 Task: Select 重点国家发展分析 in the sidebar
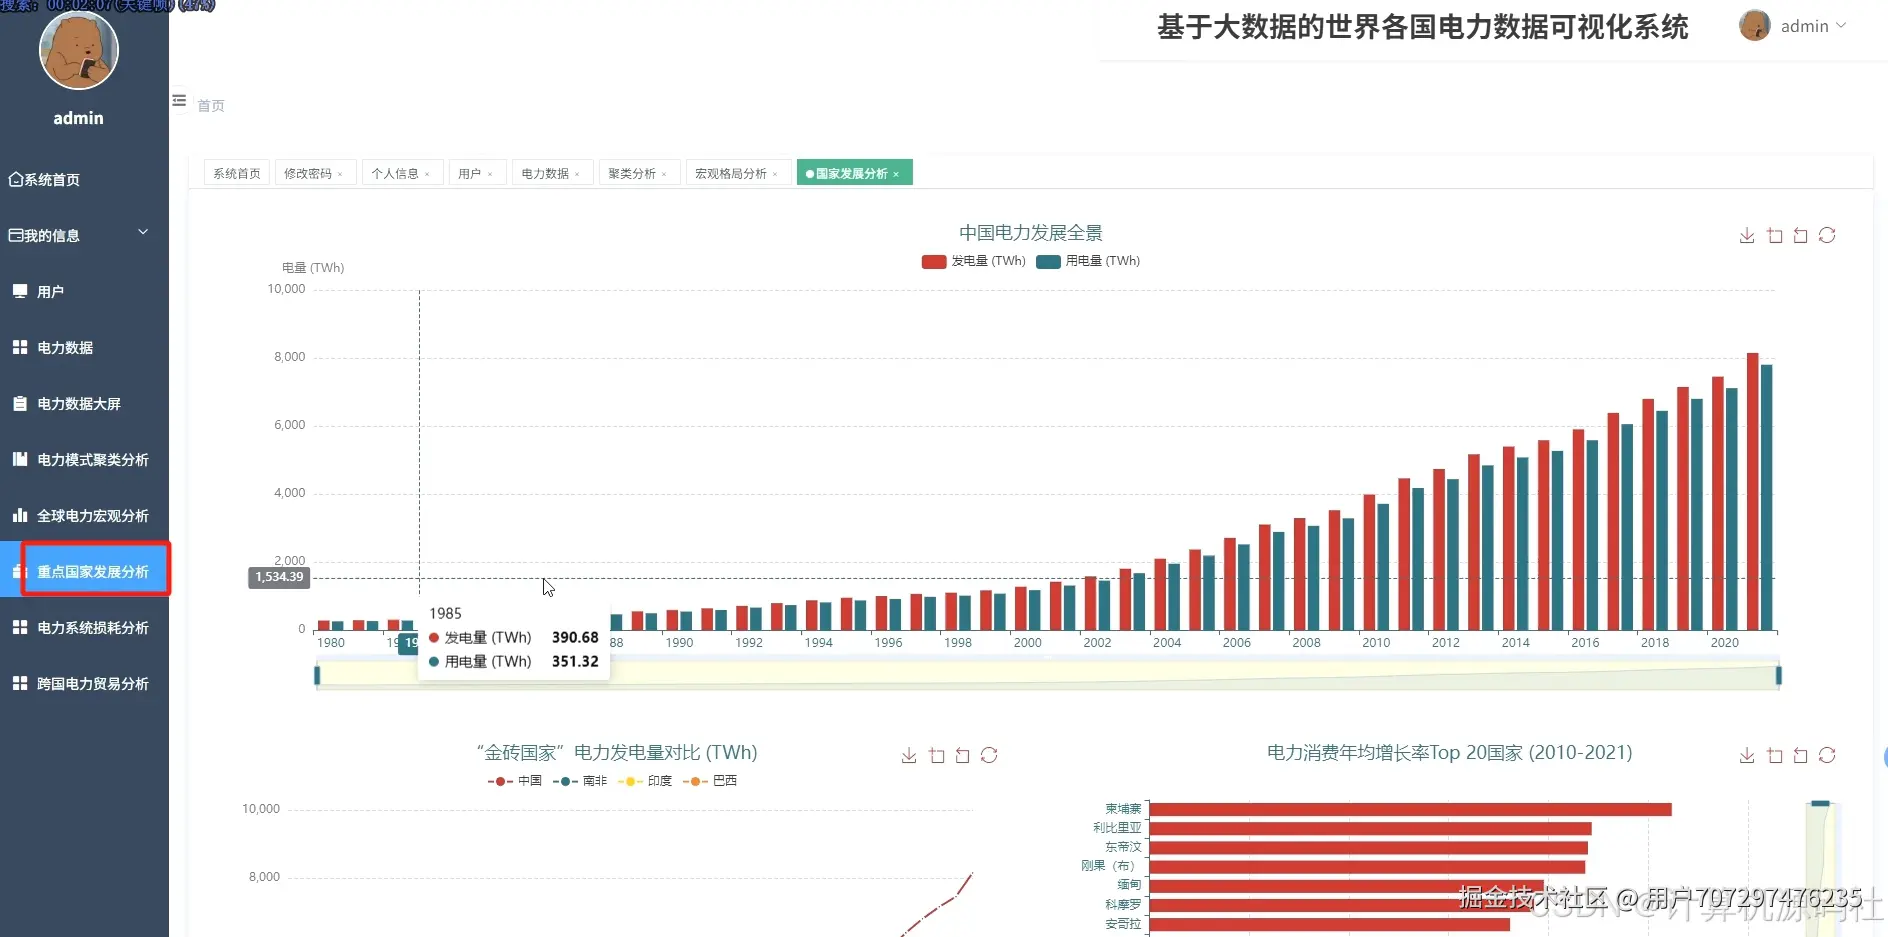(94, 571)
